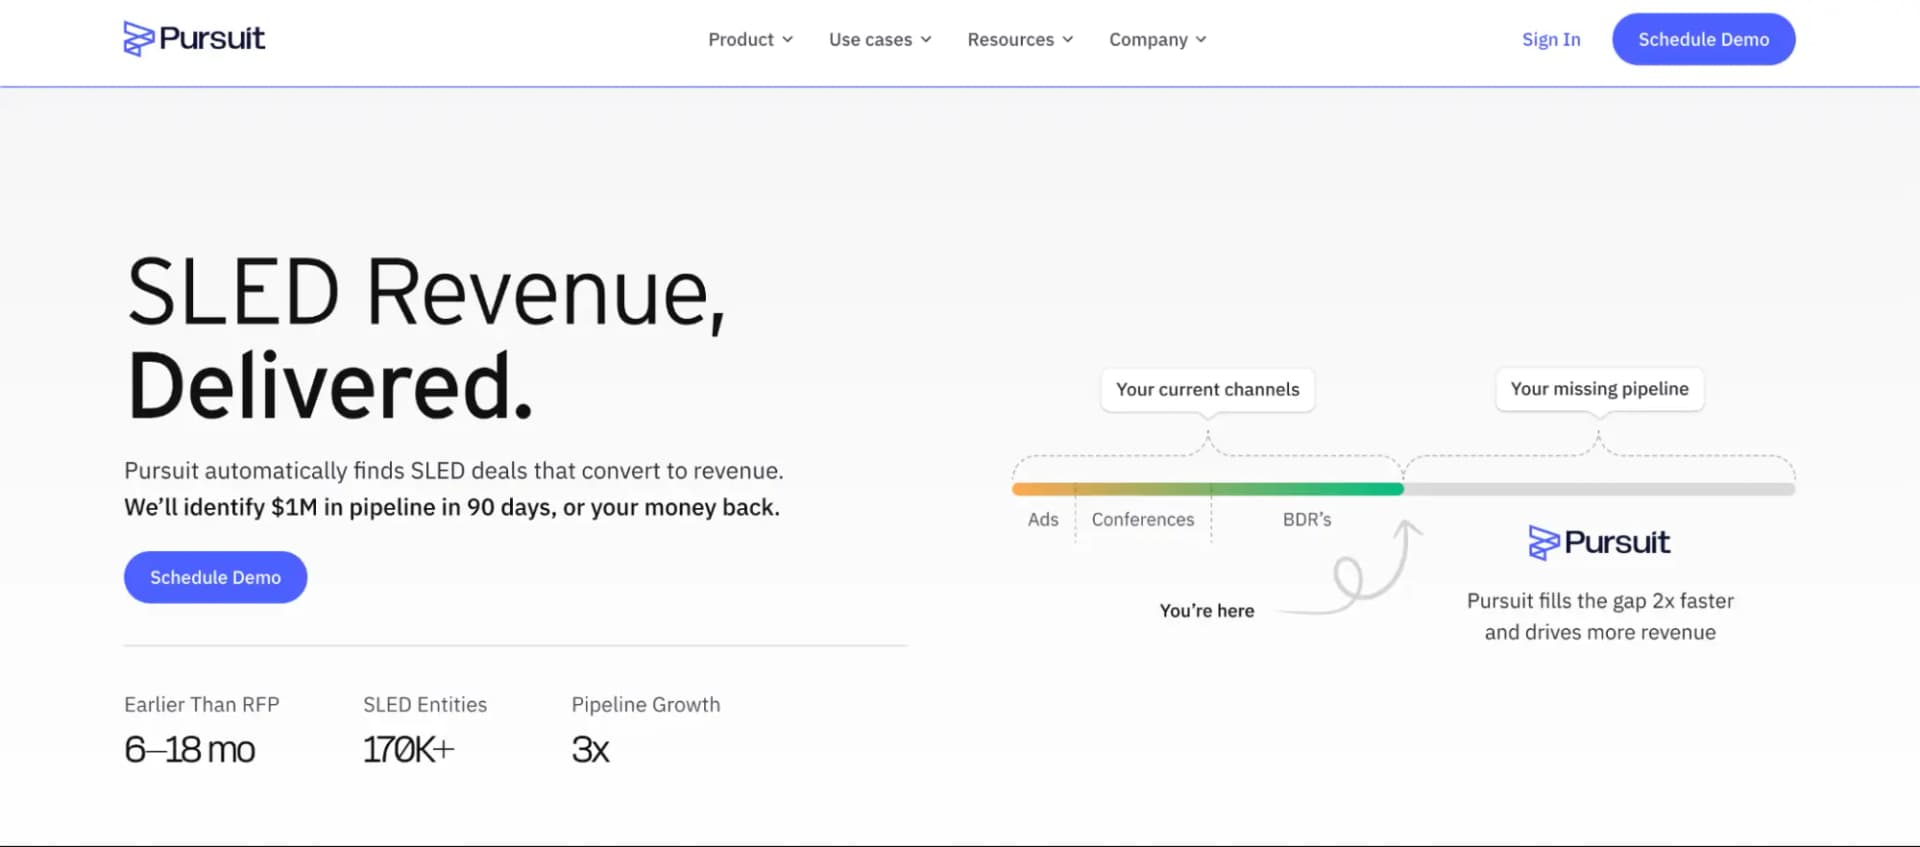This screenshot has width=1920, height=847.
Task: Click the Conferences channel label
Action: (1142, 520)
